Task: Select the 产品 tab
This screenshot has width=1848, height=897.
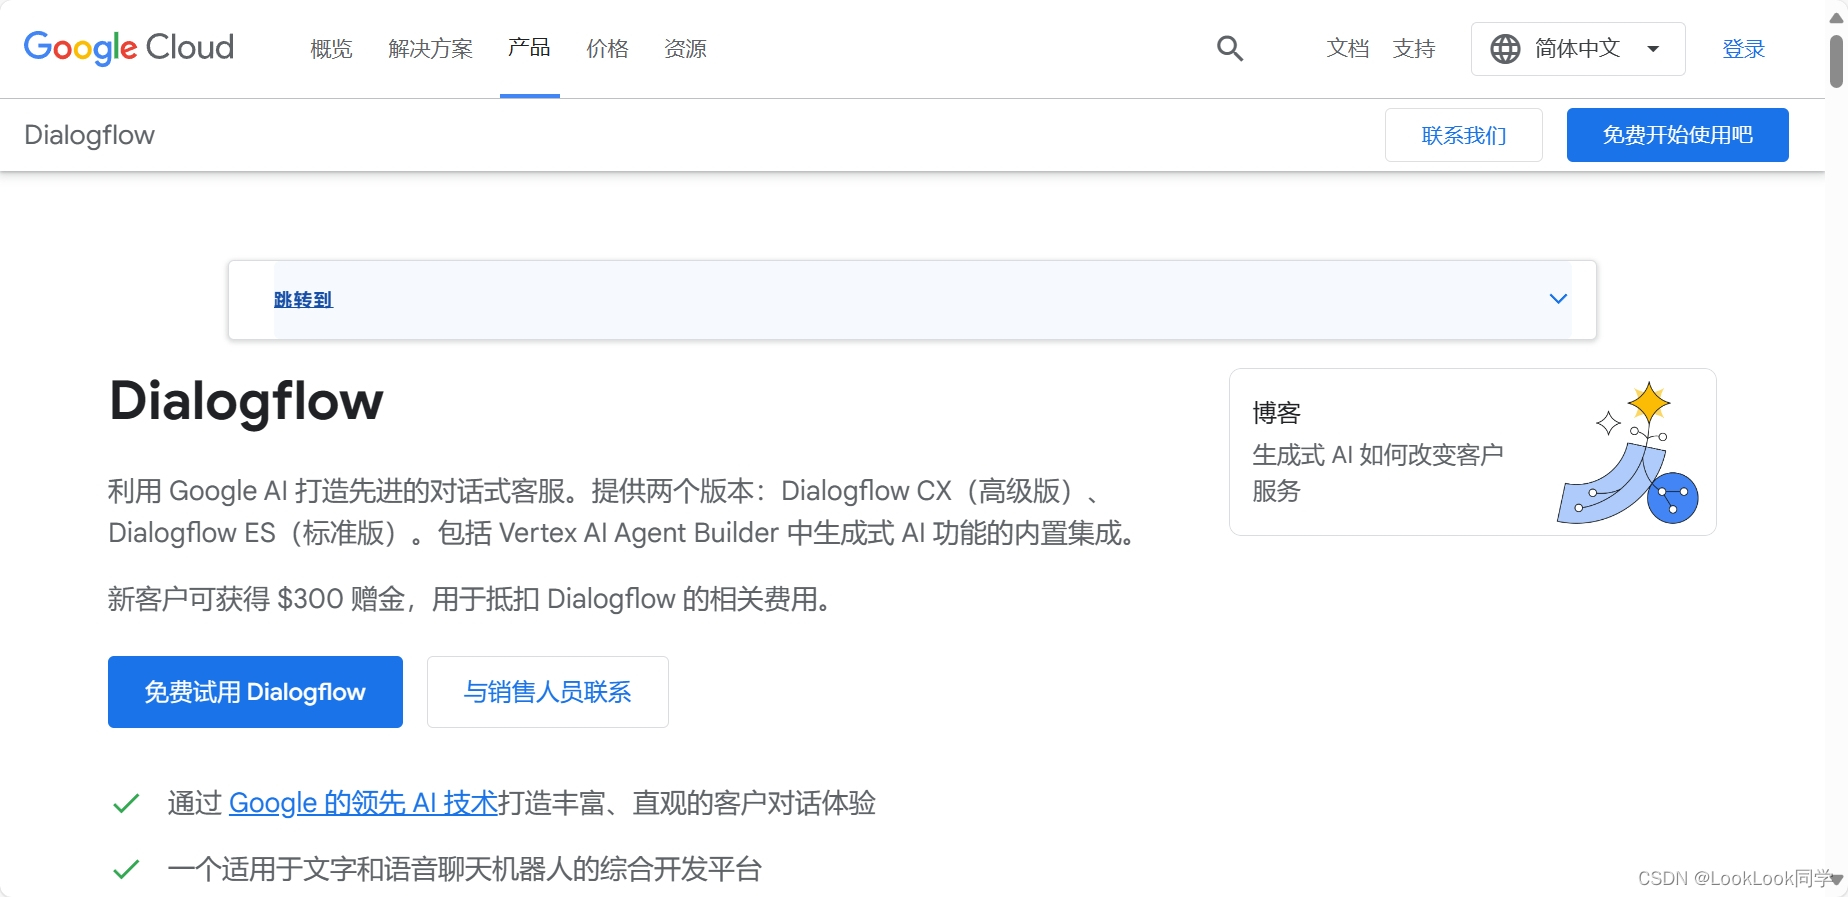Action: pos(529,47)
